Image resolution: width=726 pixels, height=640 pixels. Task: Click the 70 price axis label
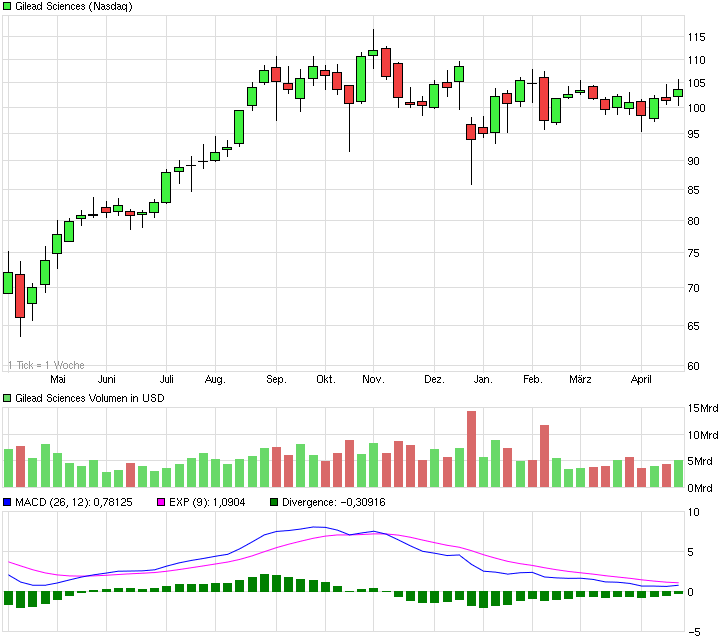click(694, 288)
